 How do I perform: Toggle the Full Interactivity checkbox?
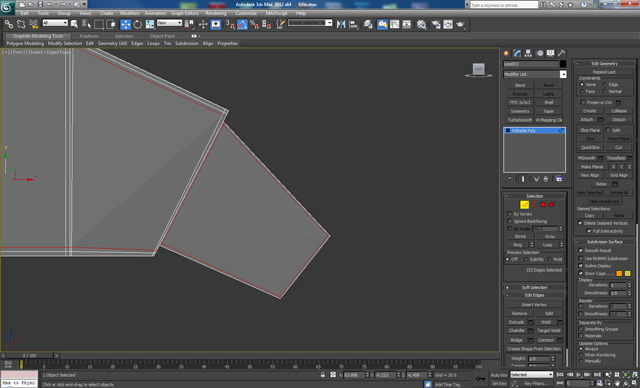point(589,231)
